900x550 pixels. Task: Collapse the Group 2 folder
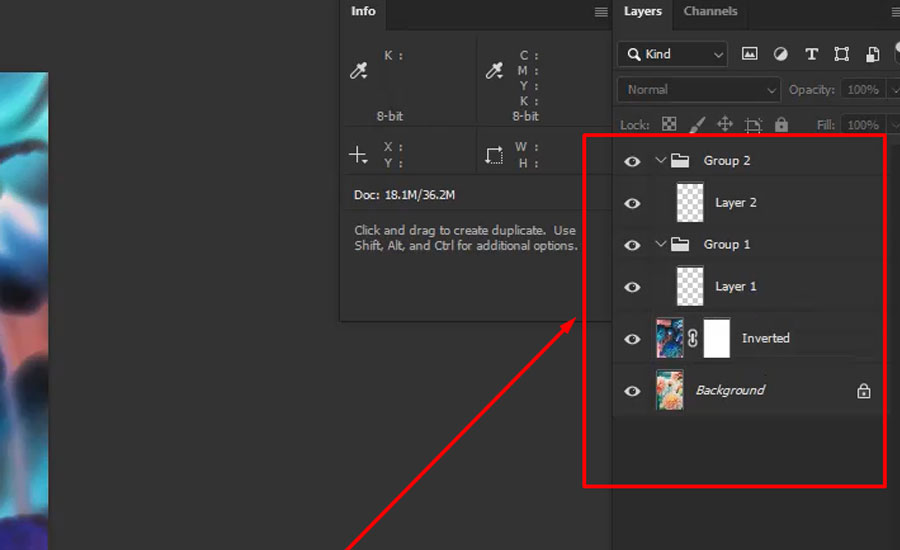tap(660, 160)
